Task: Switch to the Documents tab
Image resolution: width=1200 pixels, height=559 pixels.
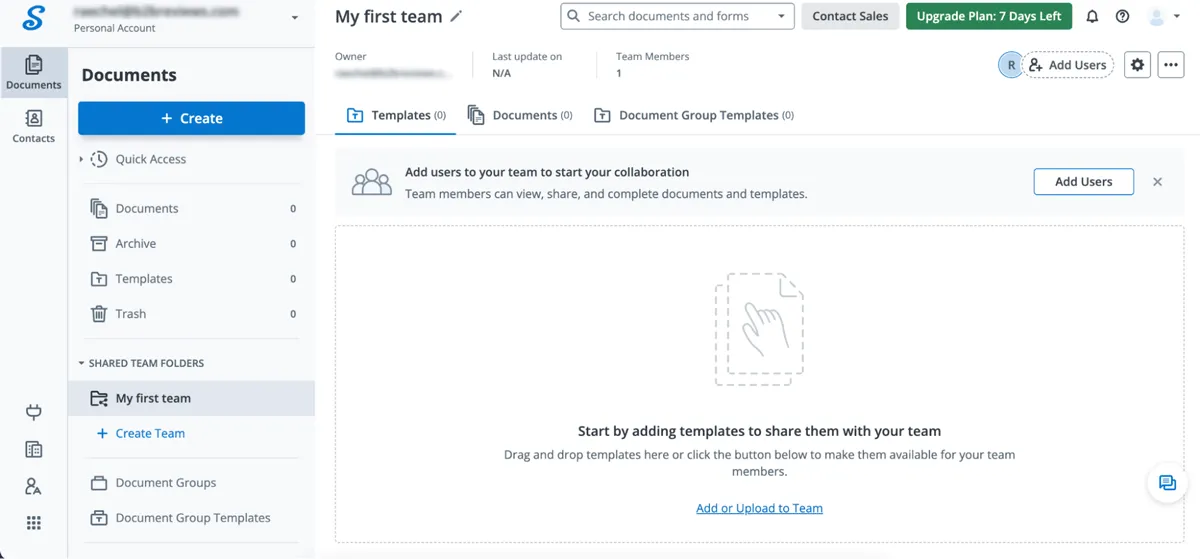Action: pos(520,115)
